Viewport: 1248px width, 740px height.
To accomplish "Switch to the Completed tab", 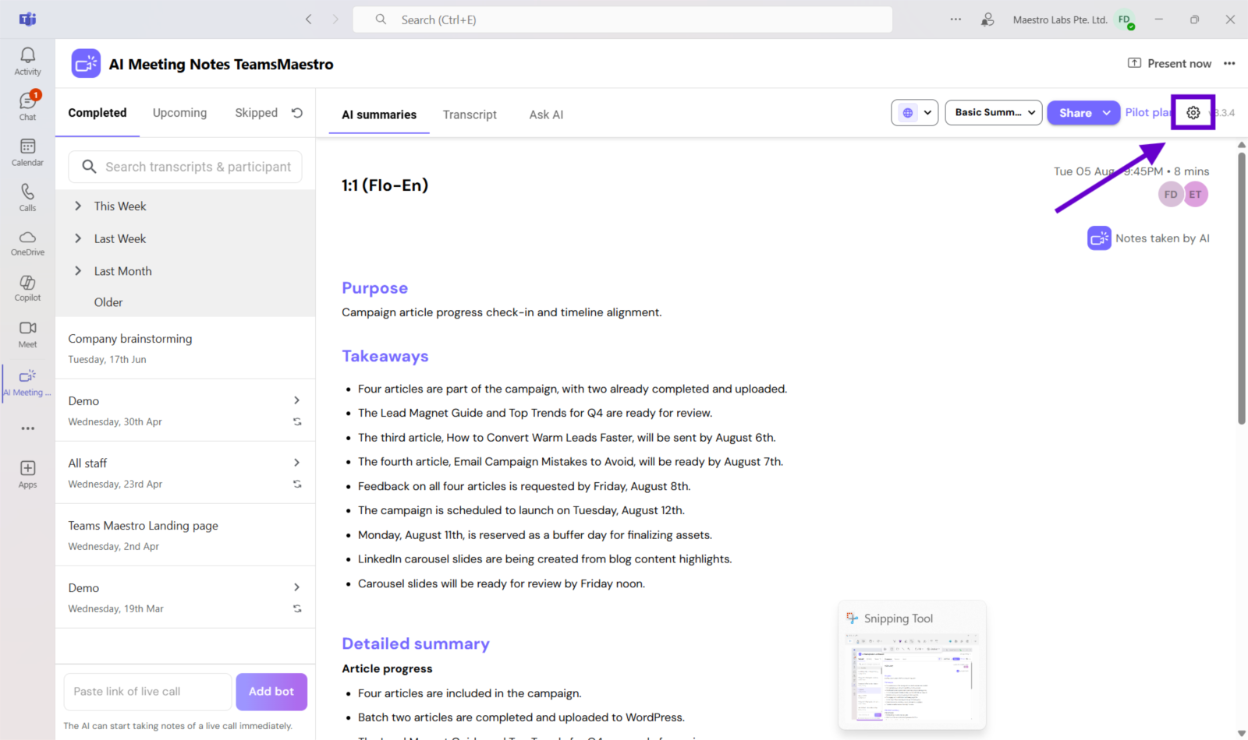I will (97, 113).
